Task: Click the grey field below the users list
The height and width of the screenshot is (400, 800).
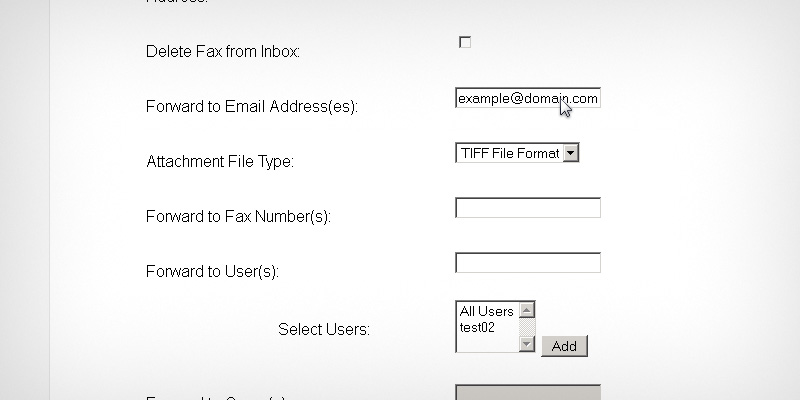Action: tap(527, 391)
